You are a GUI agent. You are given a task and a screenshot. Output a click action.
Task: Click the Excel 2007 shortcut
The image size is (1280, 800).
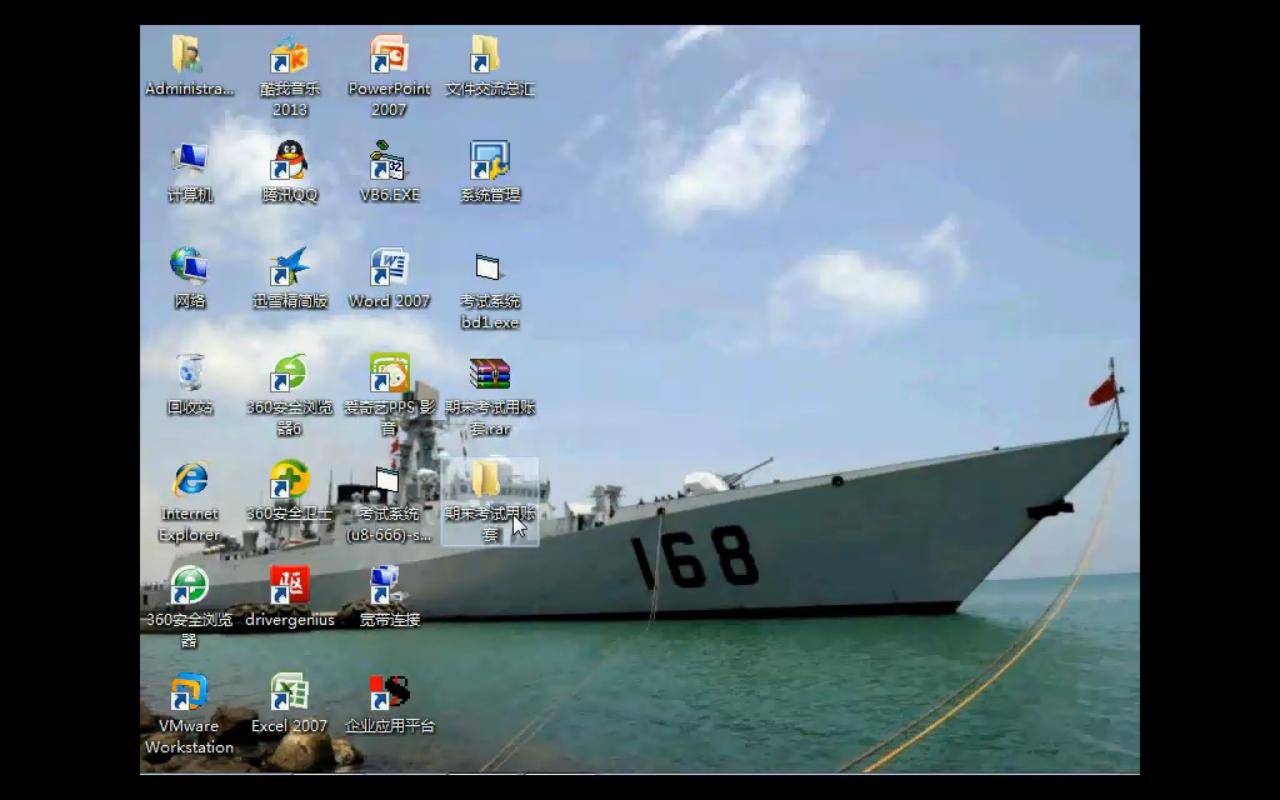(289, 692)
